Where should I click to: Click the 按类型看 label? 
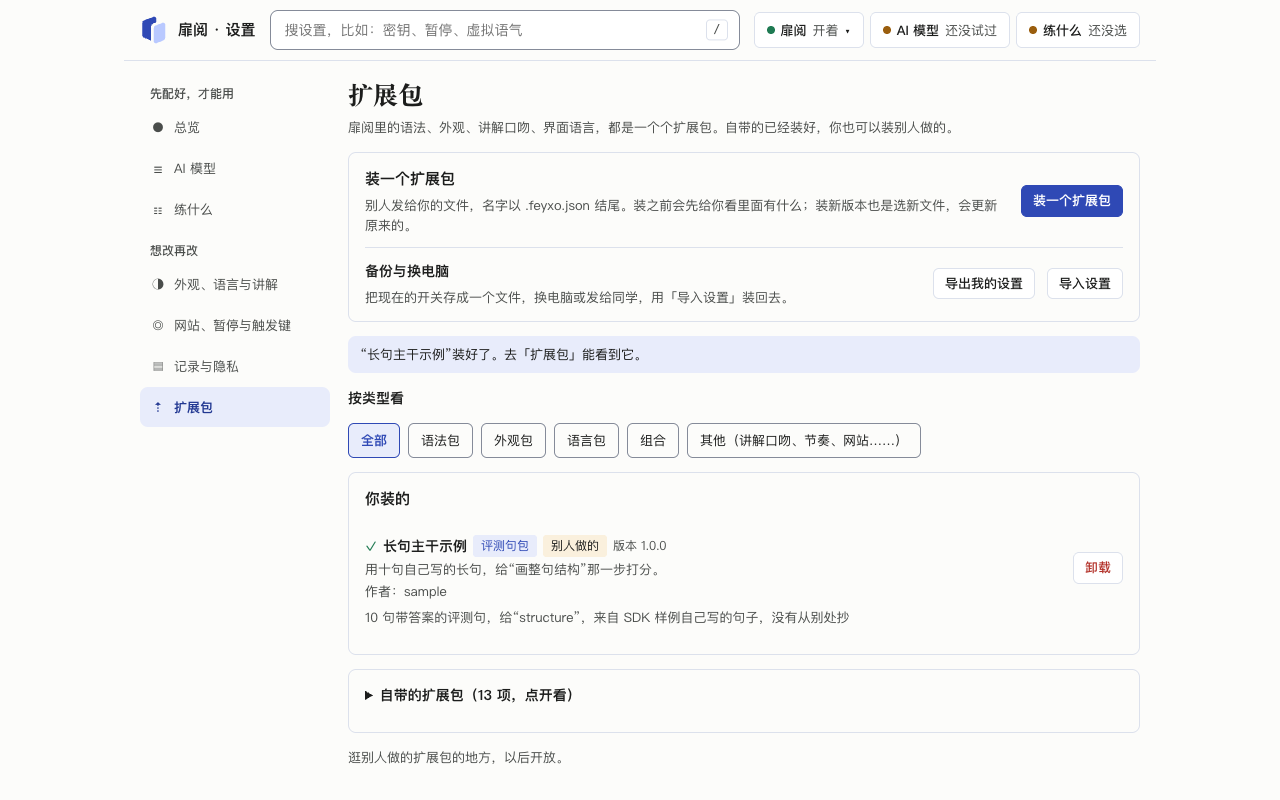point(376,398)
